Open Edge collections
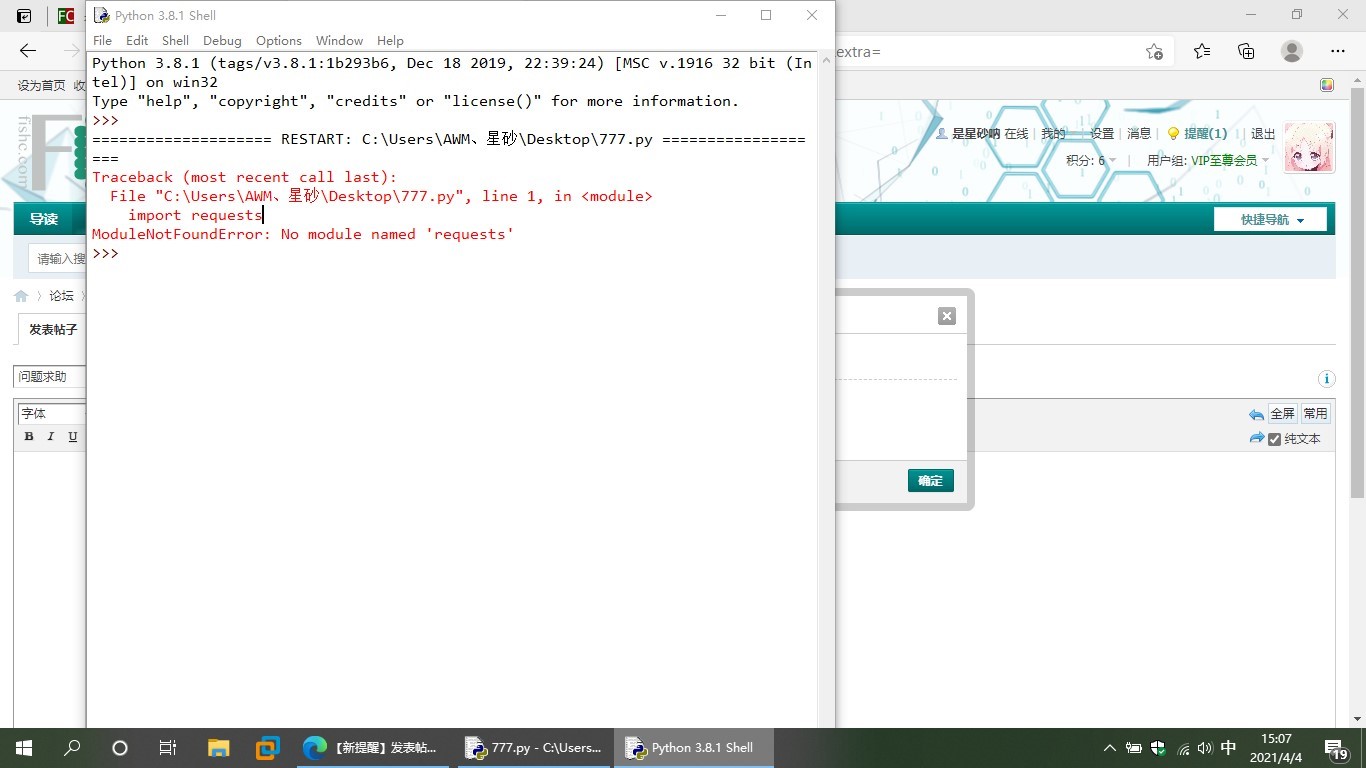 1246,51
